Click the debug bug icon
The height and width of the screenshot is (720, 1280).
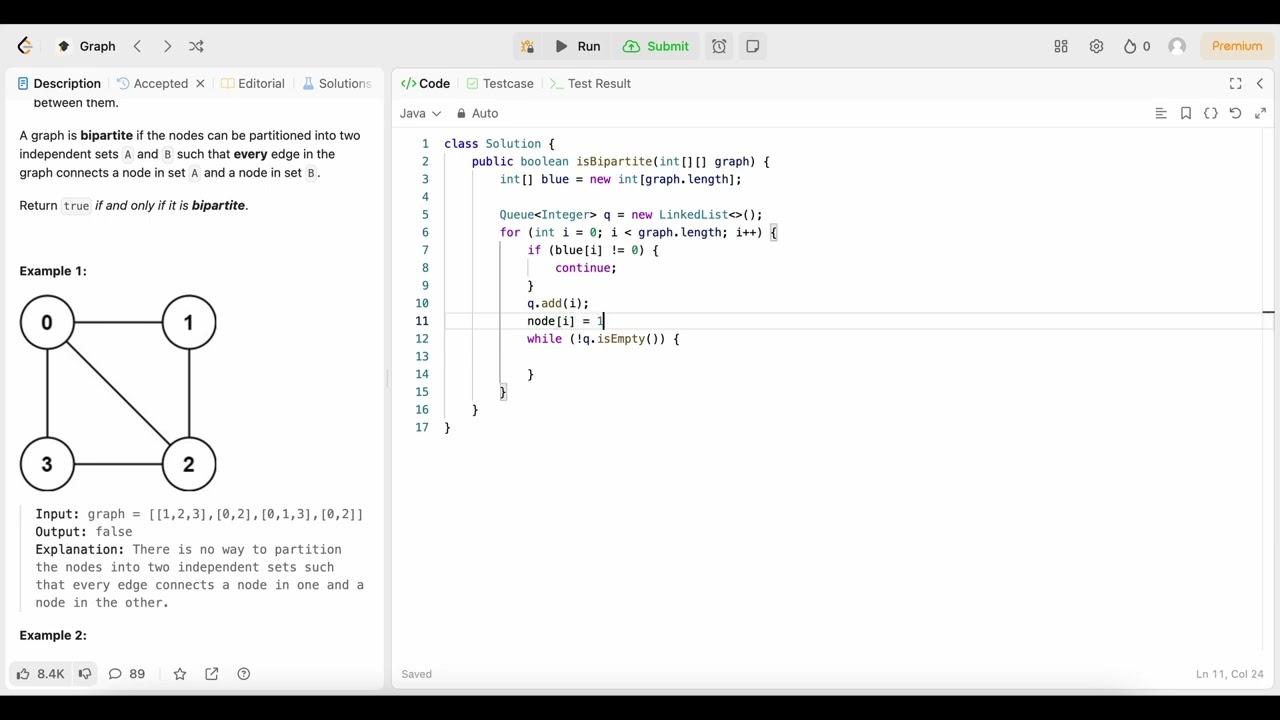pos(527,46)
